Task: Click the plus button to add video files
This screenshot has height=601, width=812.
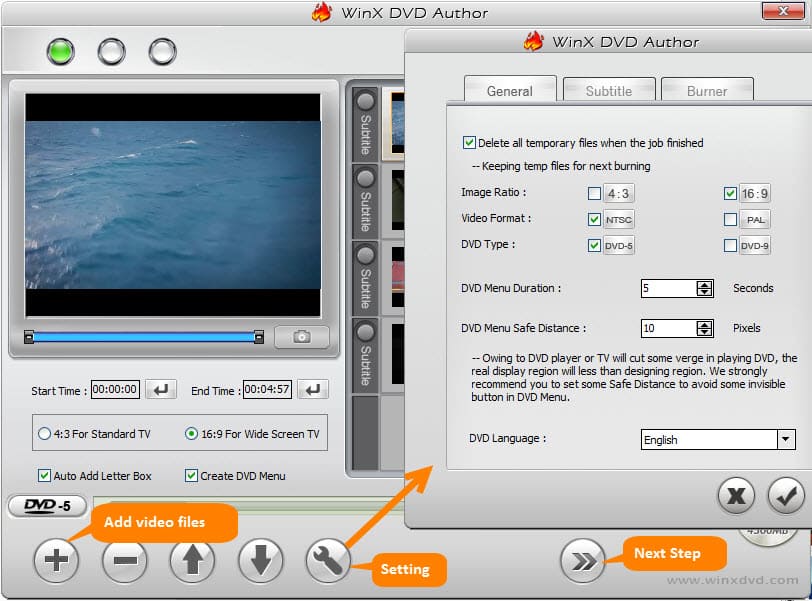Action: (x=56, y=560)
